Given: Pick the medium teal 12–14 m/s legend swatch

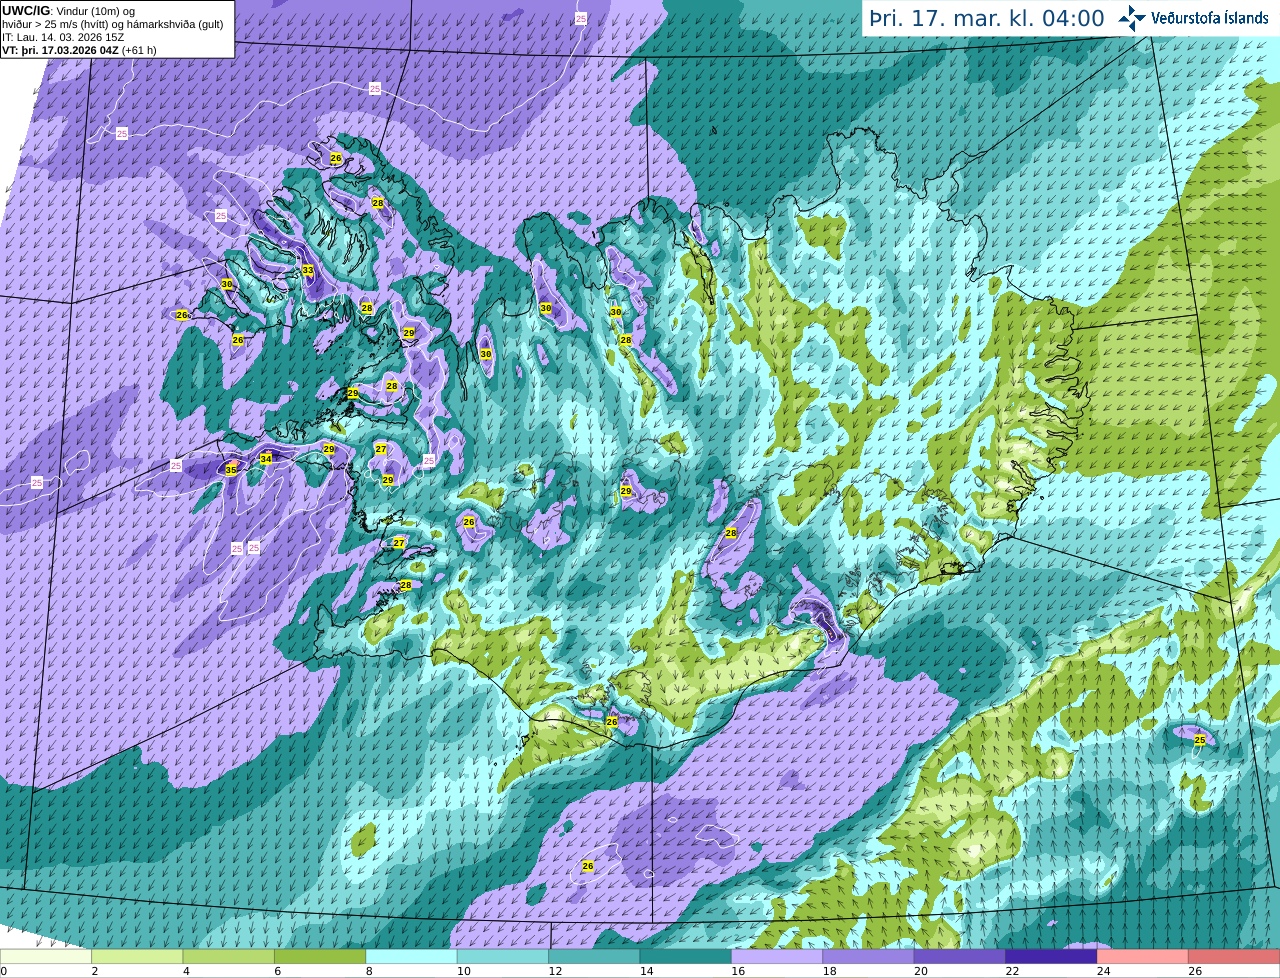Looking at the screenshot, I should [x=594, y=956].
